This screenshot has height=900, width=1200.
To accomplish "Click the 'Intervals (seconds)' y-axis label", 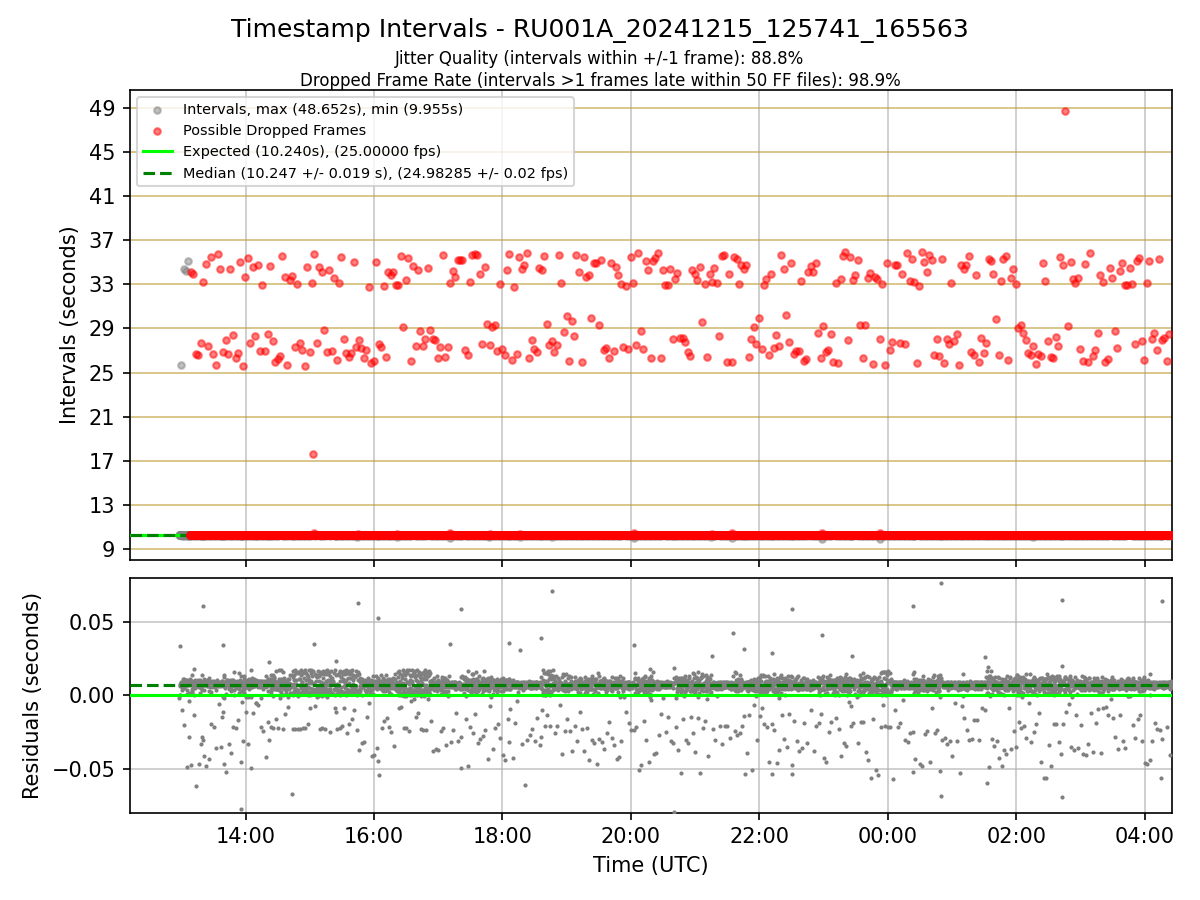I will coord(68,325).
